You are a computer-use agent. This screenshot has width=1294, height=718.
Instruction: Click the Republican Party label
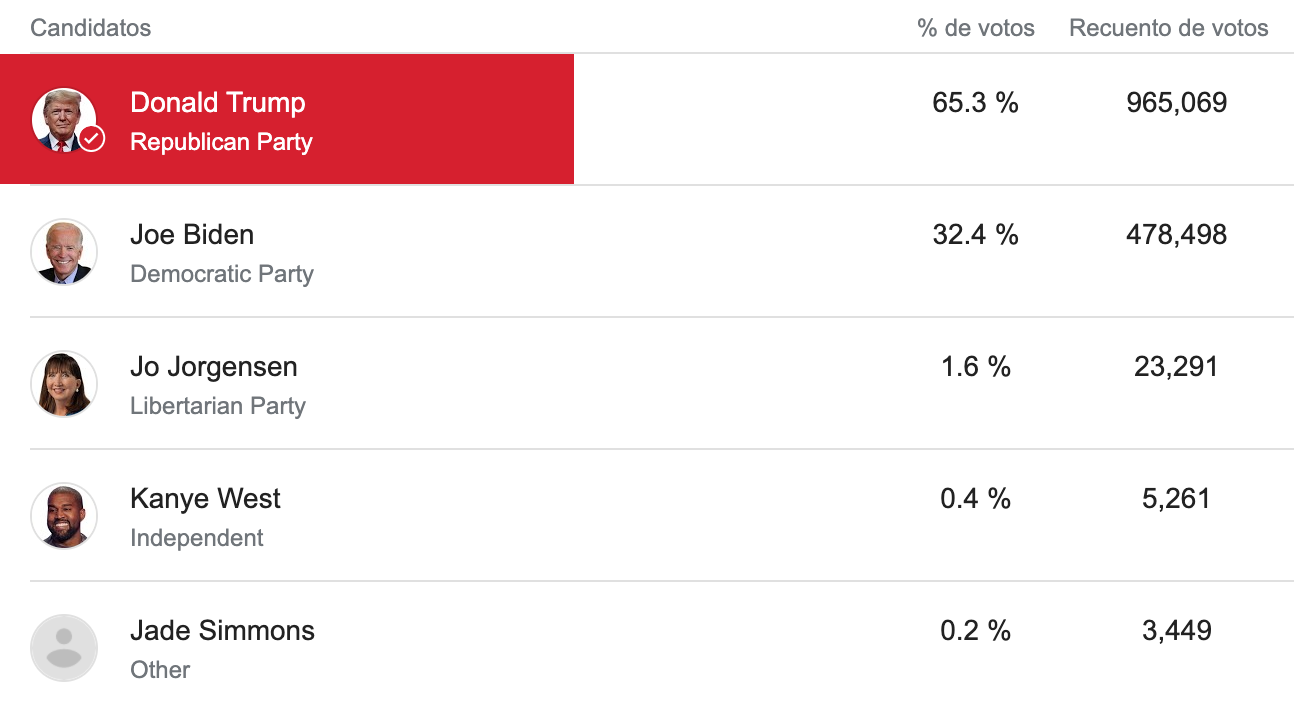[x=221, y=142]
